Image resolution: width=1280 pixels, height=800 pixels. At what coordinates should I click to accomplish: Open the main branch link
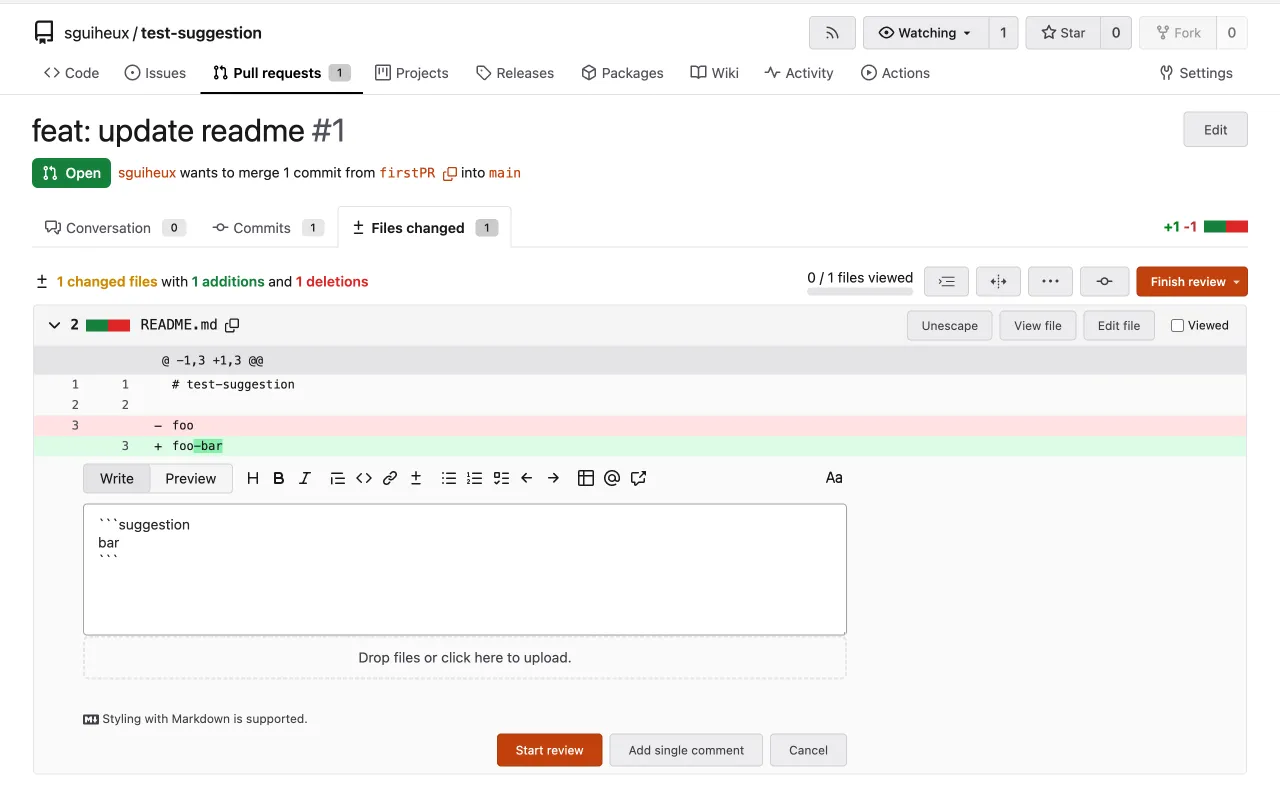[x=505, y=173]
